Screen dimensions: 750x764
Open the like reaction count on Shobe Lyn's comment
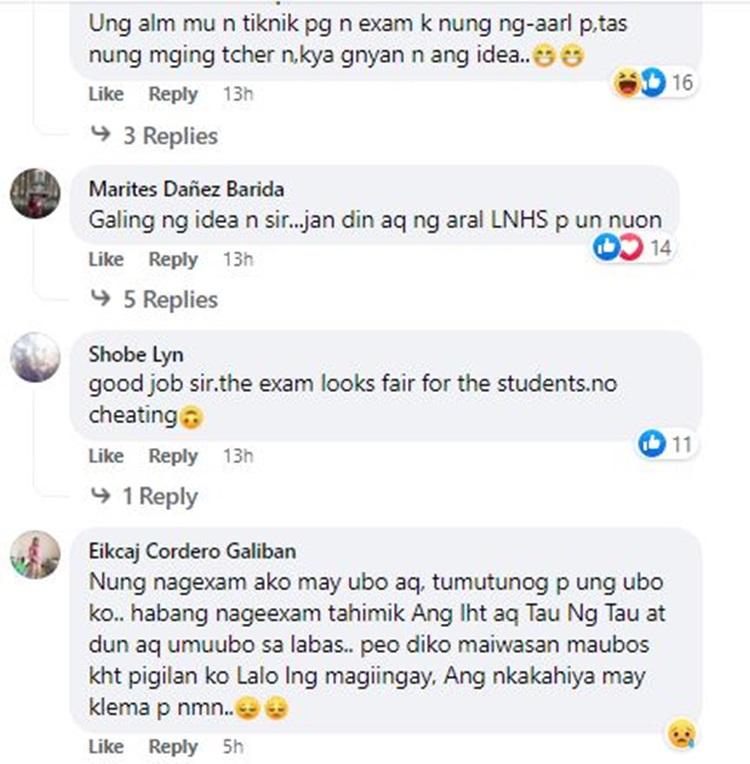pos(666,444)
